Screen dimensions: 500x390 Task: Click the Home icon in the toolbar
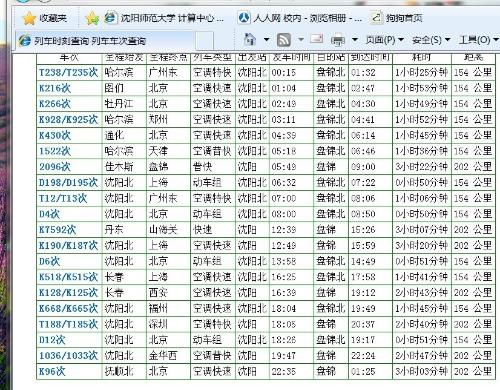coord(250,40)
